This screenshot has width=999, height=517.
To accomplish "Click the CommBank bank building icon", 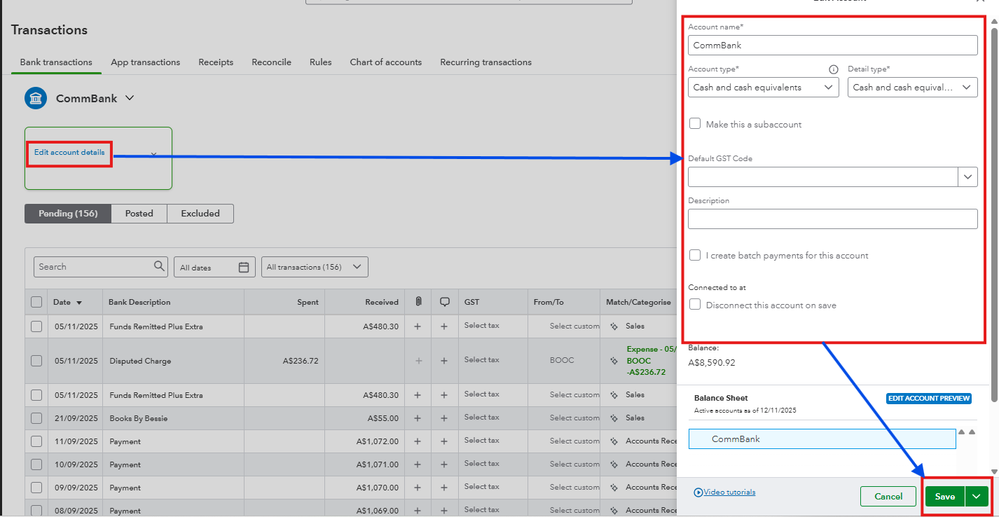I will 36,99.
